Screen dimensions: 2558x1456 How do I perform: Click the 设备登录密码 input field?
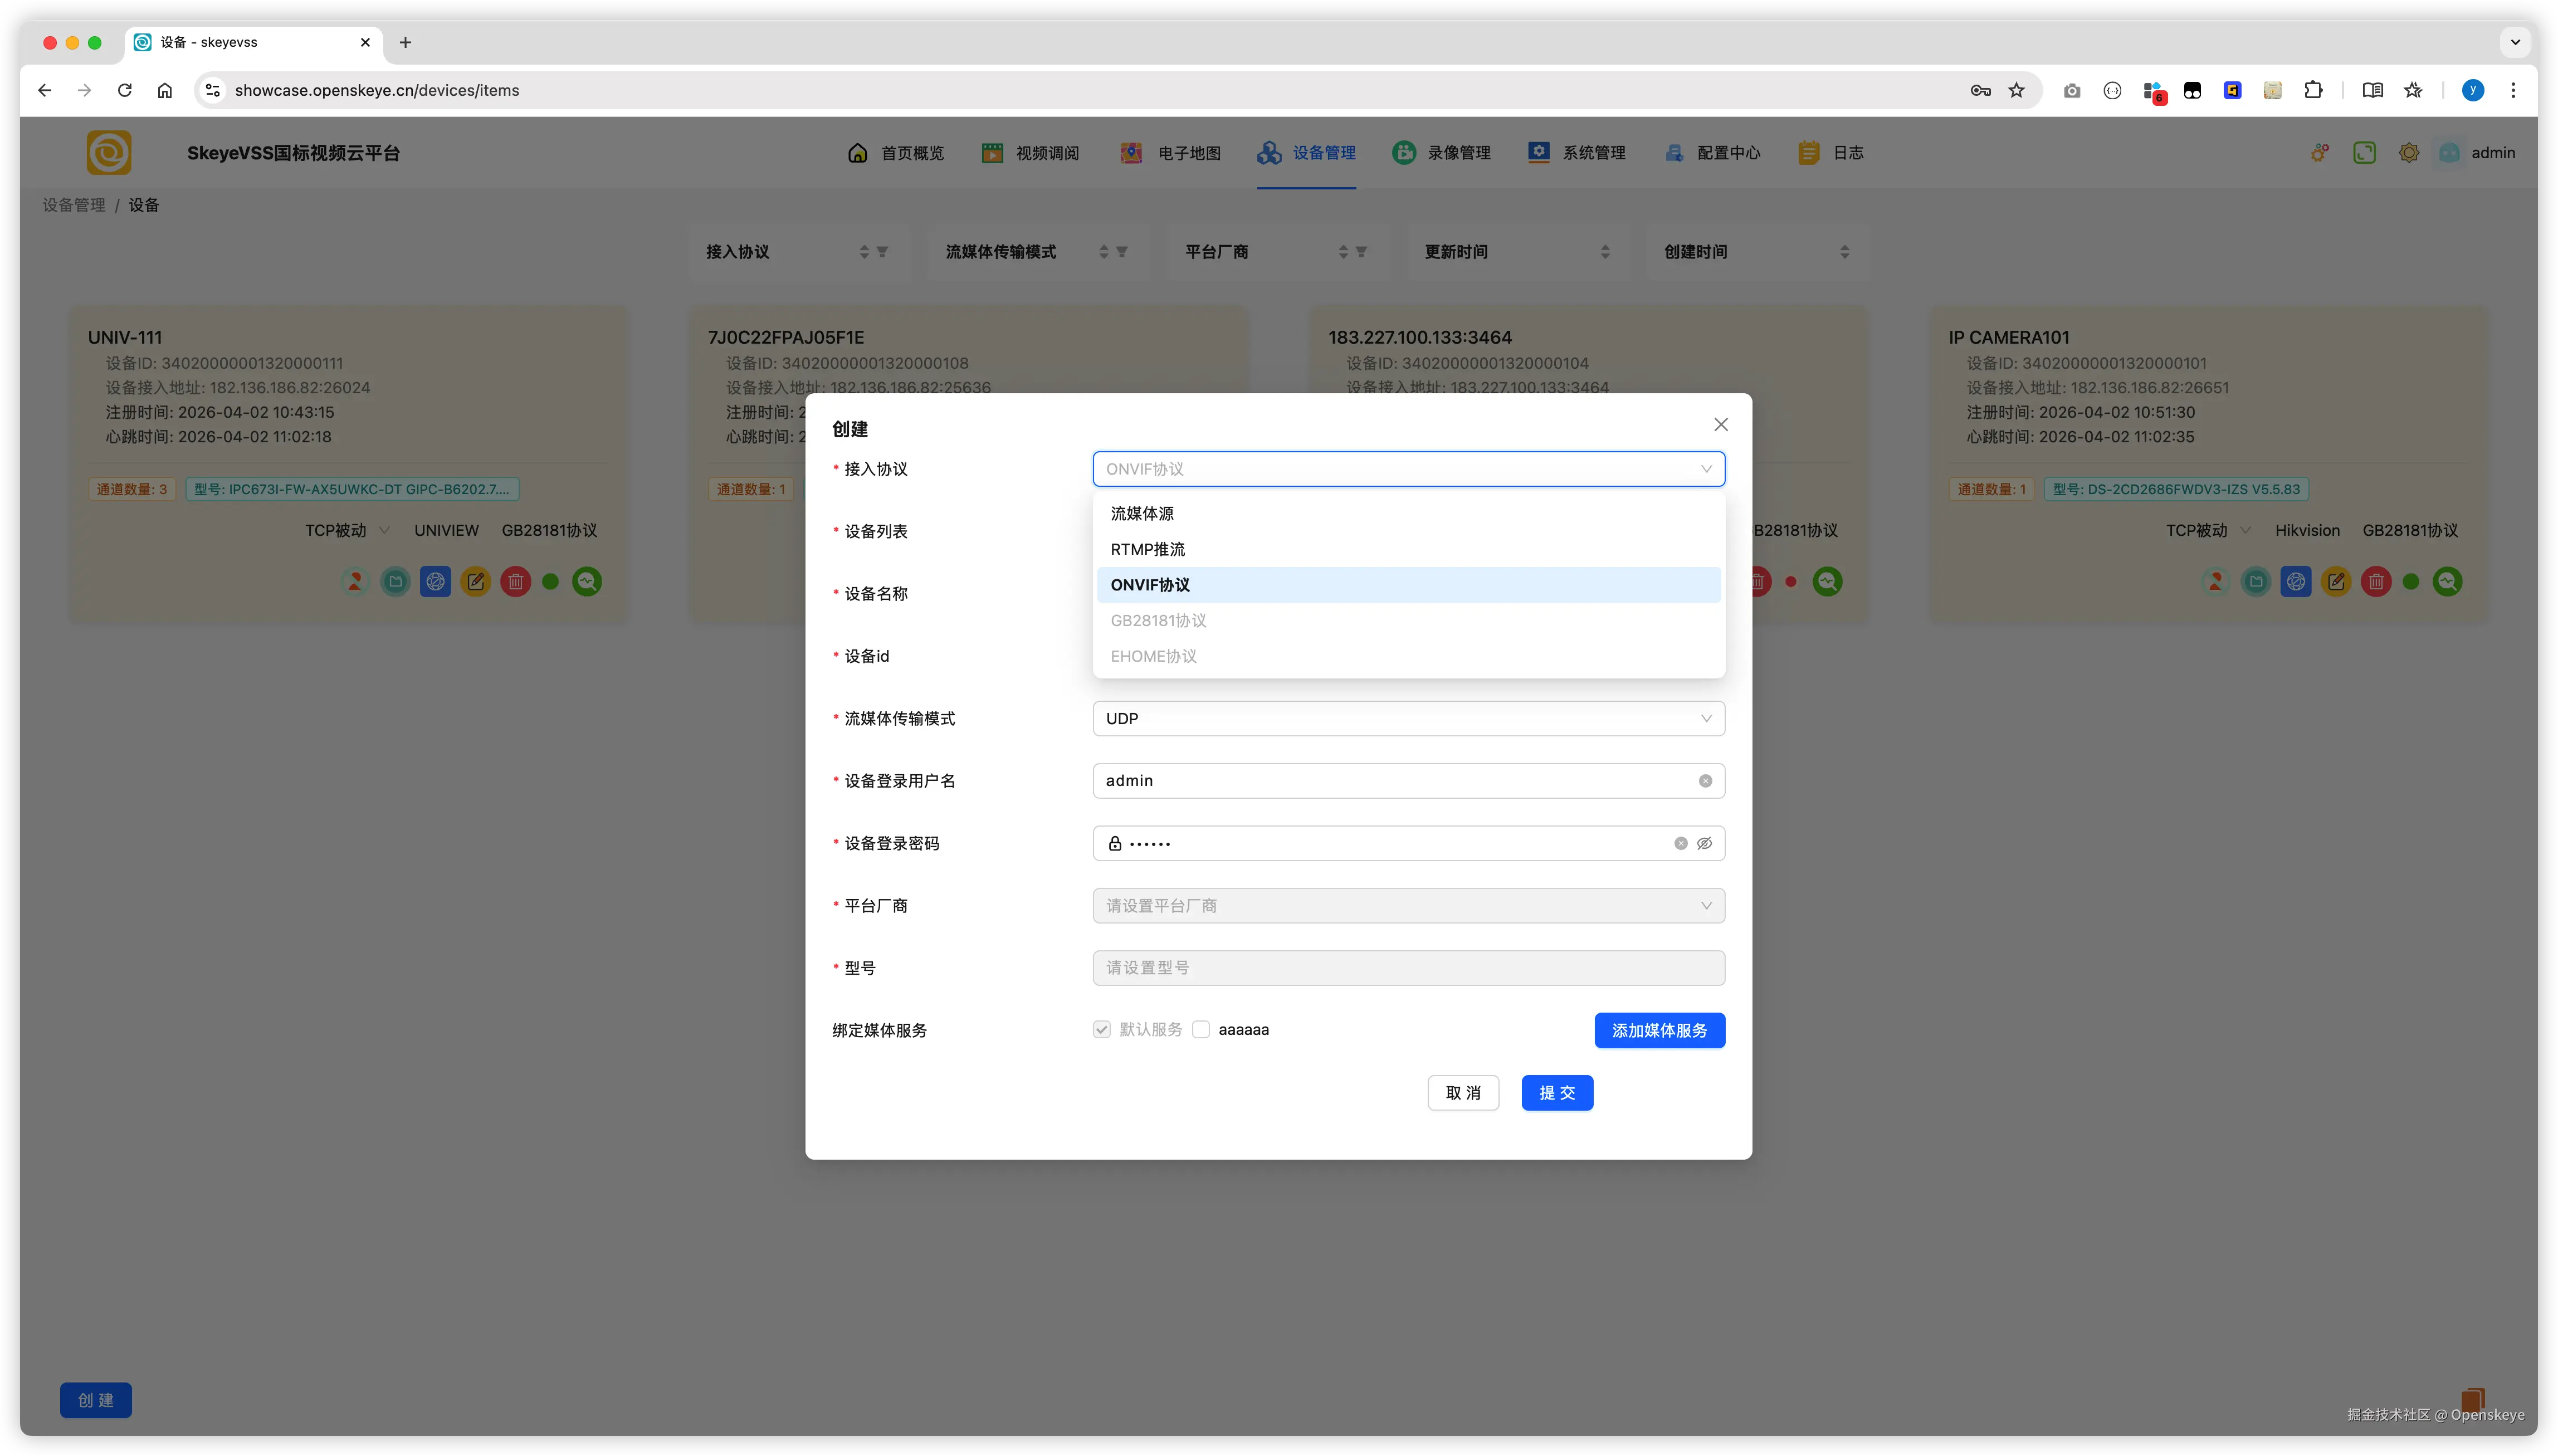pos(1390,843)
